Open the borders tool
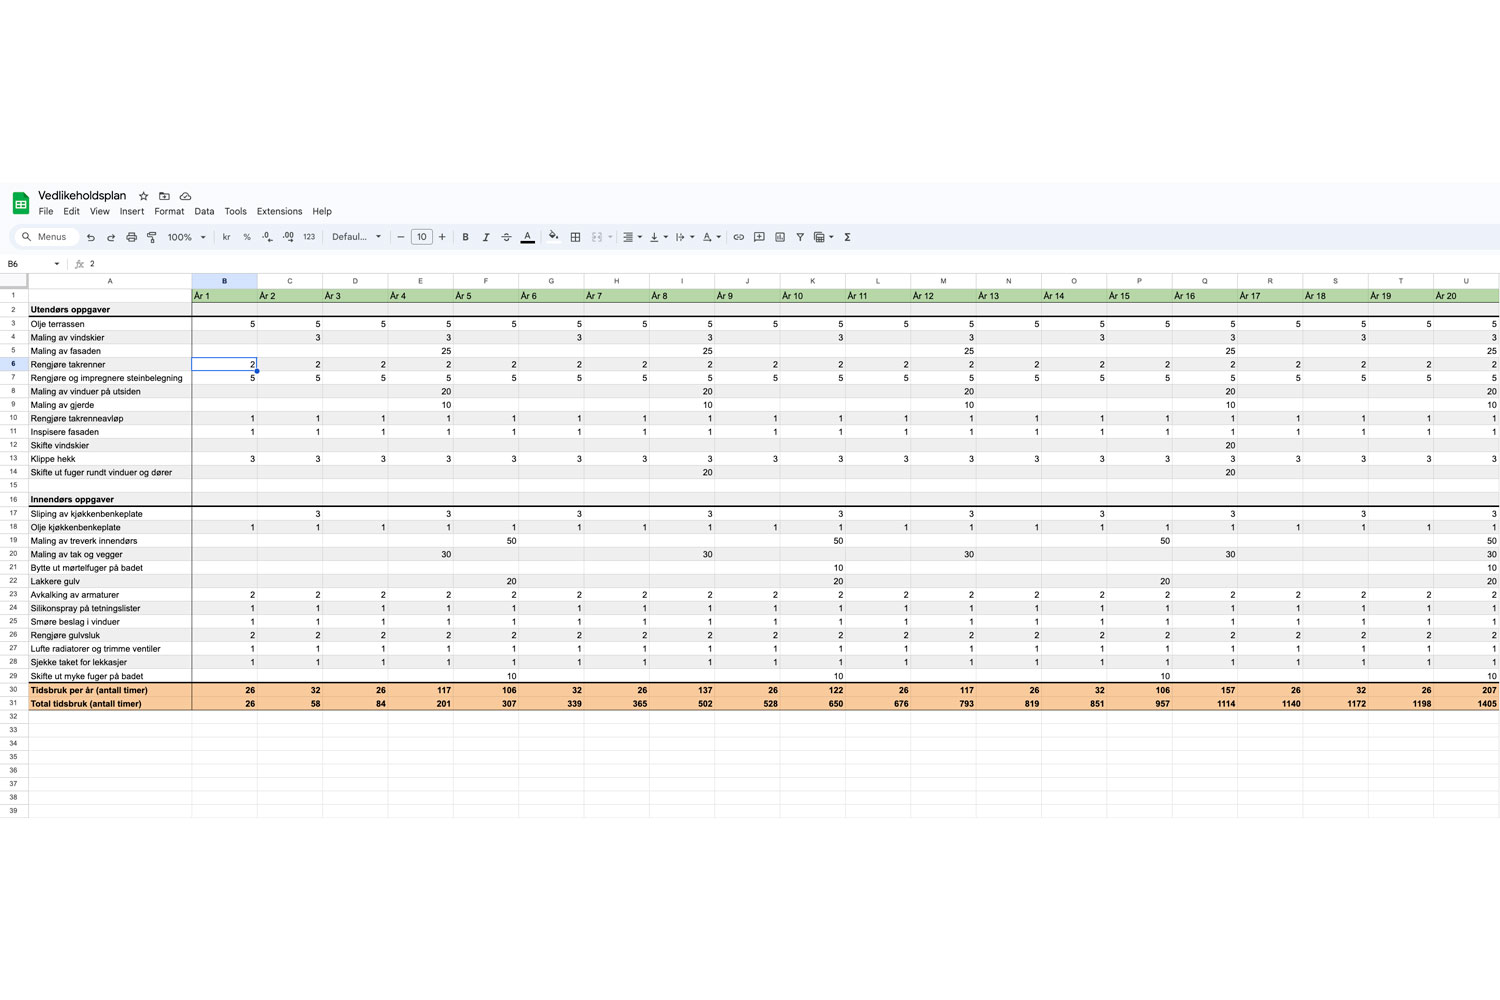Screen dimensions: 1500x1000 575,237
